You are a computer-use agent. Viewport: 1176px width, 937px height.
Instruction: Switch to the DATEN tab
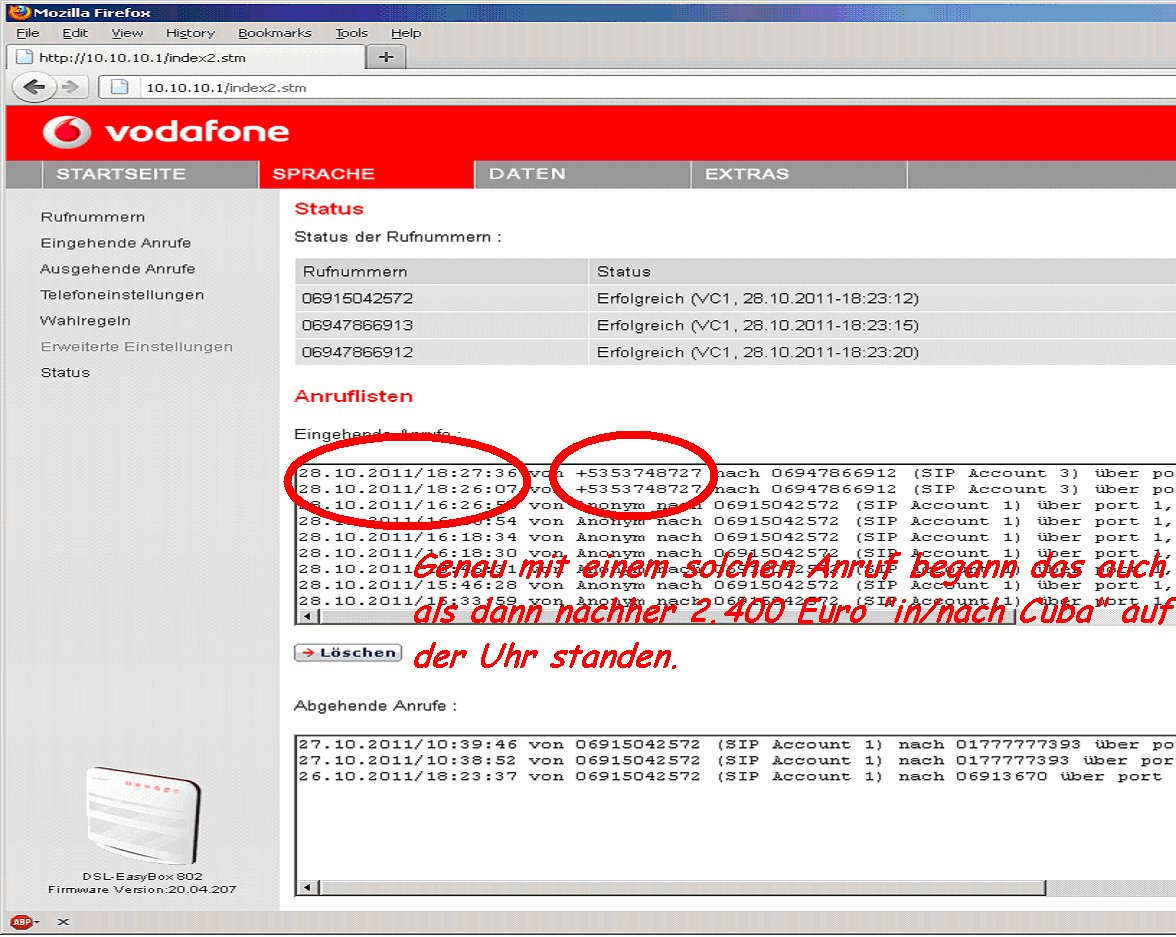[x=527, y=174]
